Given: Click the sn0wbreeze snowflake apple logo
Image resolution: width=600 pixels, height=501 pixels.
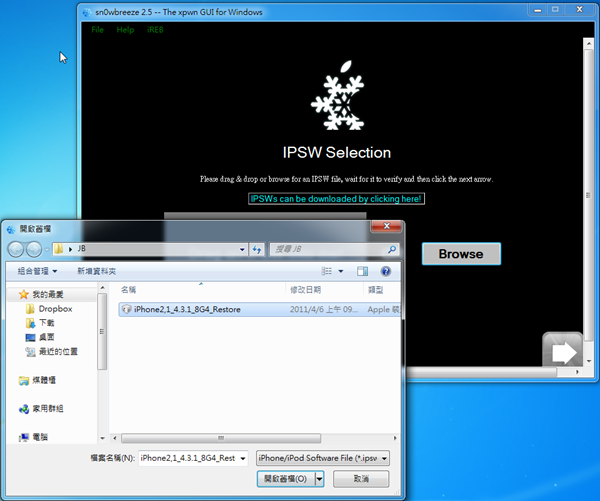Looking at the screenshot, I should 338,95.
